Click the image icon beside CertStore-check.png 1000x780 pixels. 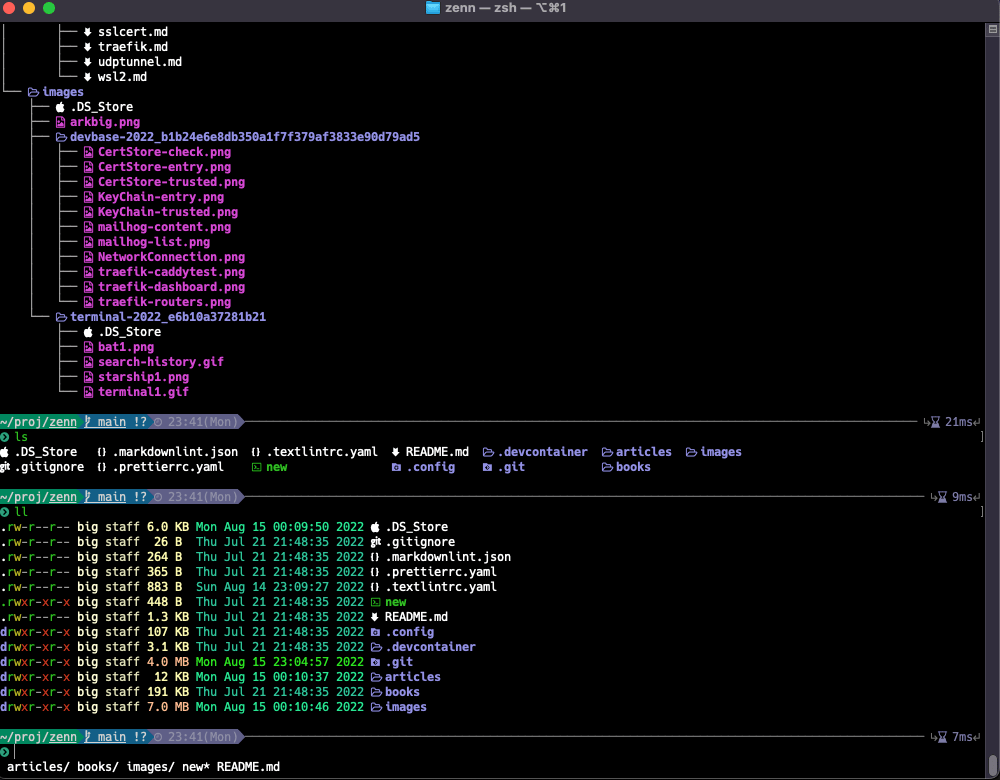pyautogui.click(x=89, y=152)
